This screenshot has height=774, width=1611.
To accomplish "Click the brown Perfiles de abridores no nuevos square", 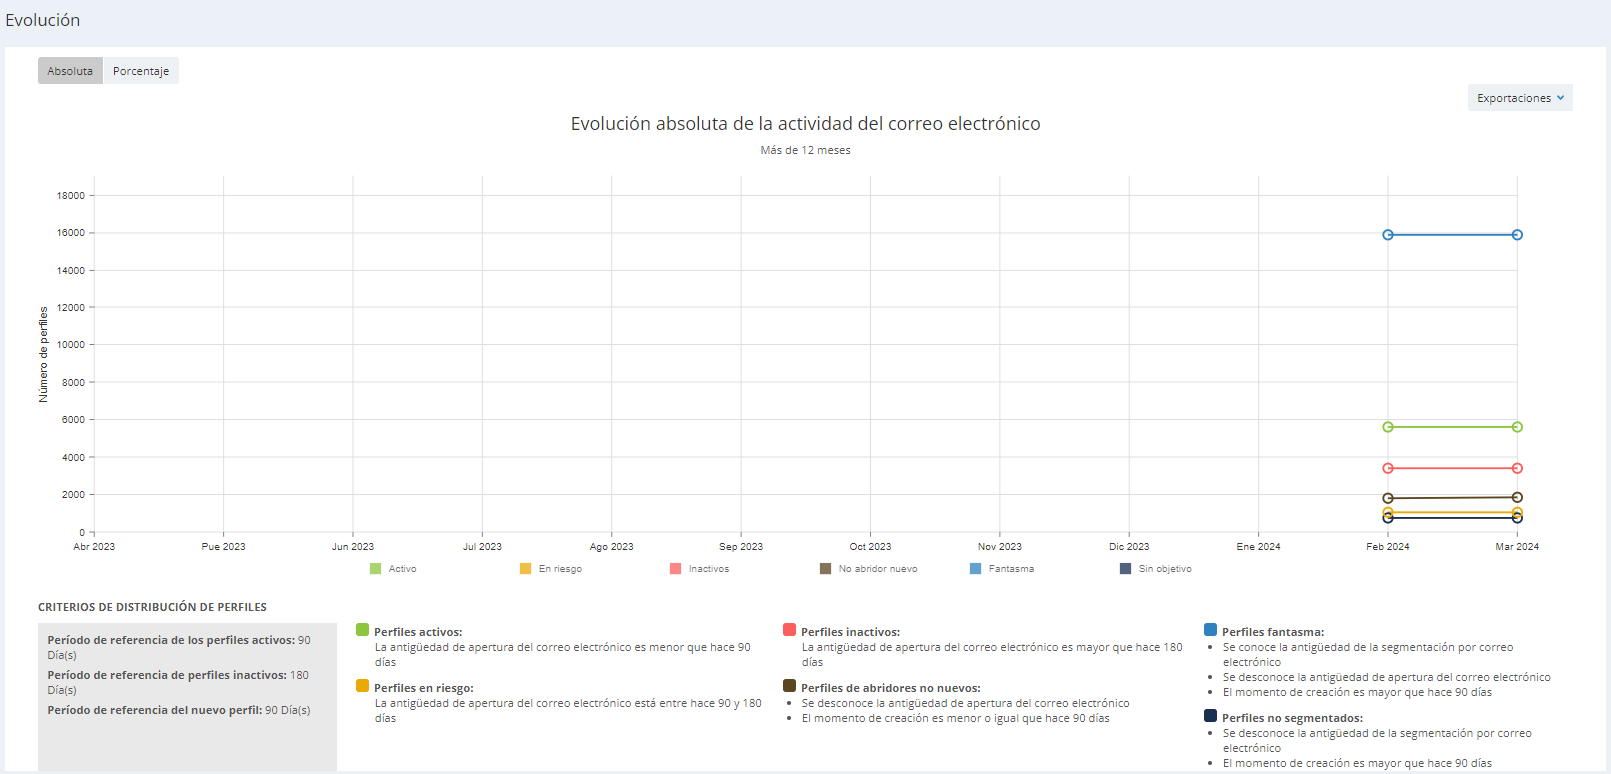I will tap(789, 686).
